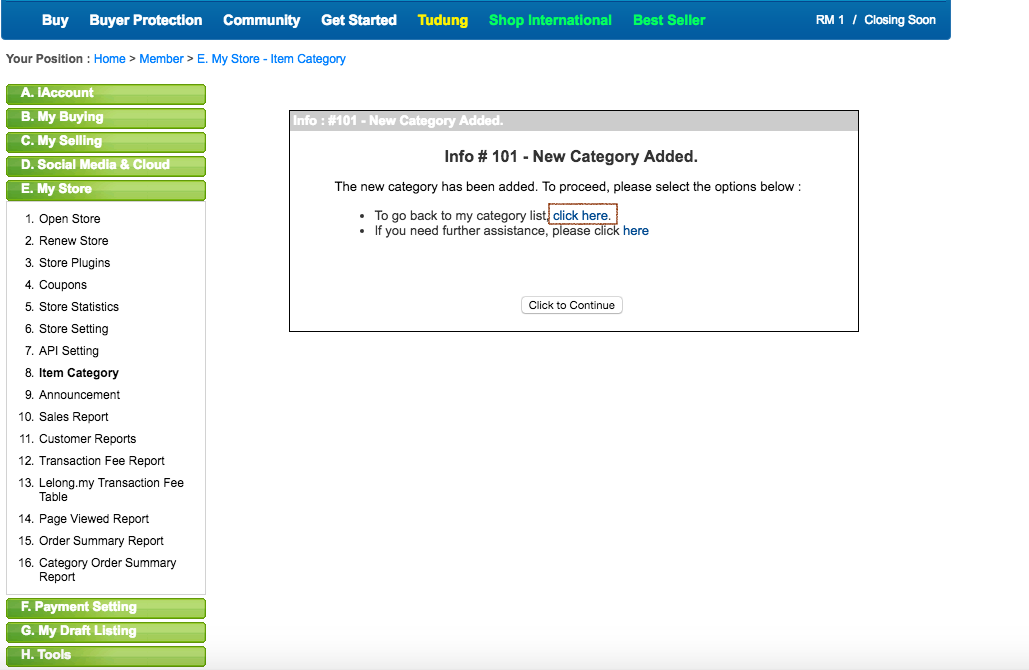This screenshot has width=1029, height=670.
Task: Open Item Category in the sidebar
Action: coord(79,373)
